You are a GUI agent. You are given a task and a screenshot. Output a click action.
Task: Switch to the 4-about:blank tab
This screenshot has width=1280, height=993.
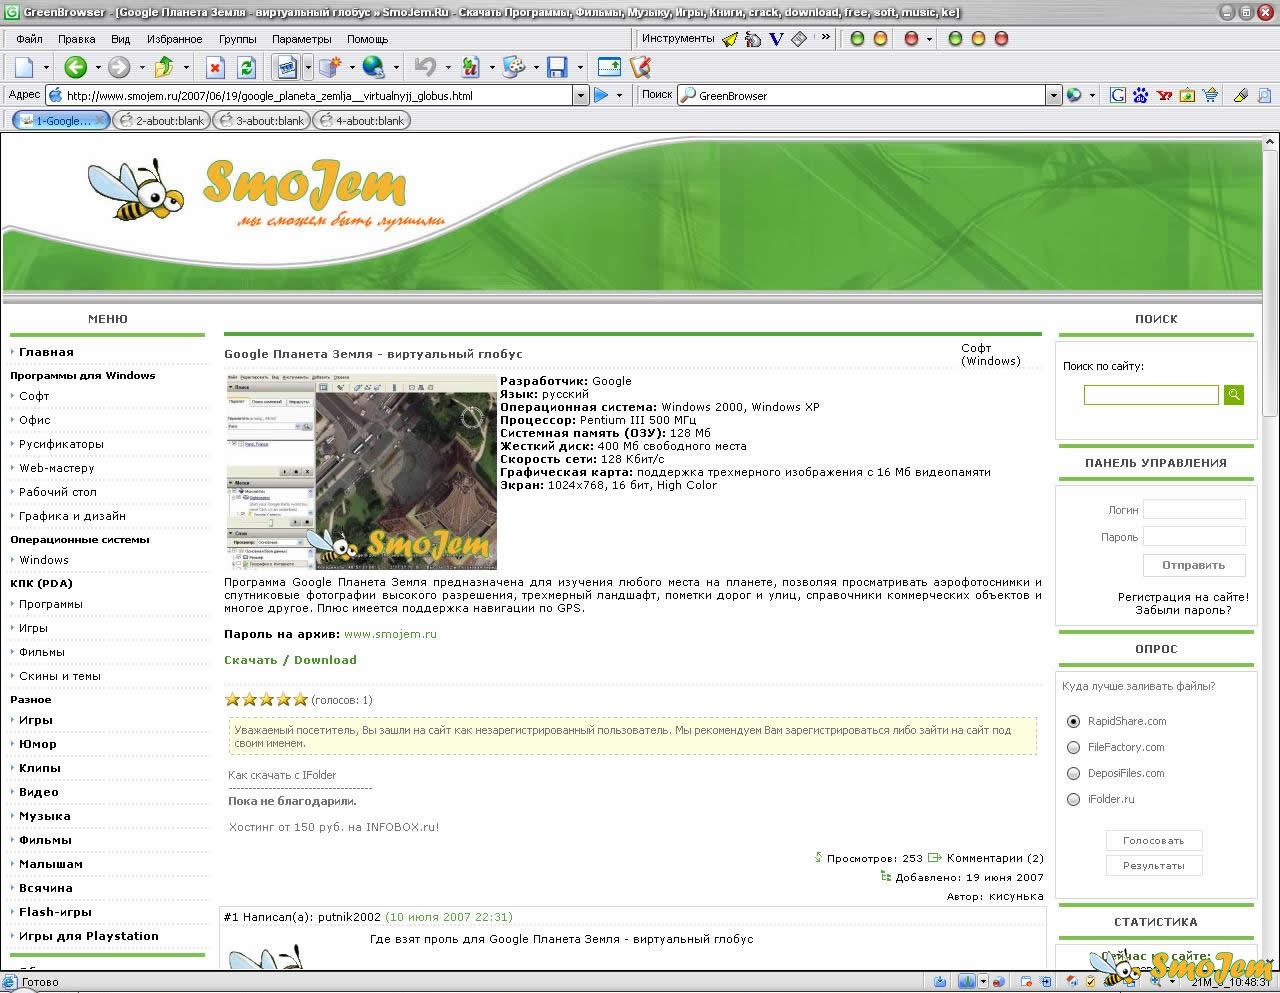tap(362, 121)
